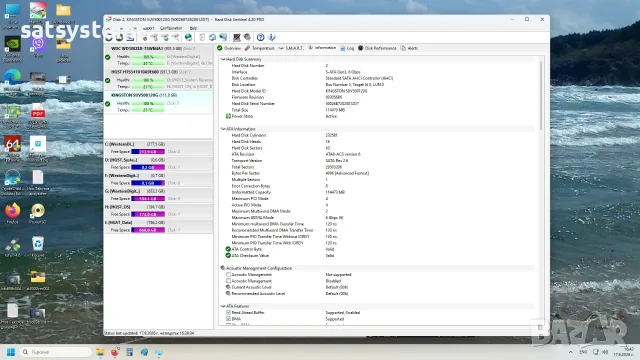Image resolution: width=640 pixels, height=360 pixels.
Task: Click the blue question mark help icon
Action: pyautogui.click(x=260, y=38)
